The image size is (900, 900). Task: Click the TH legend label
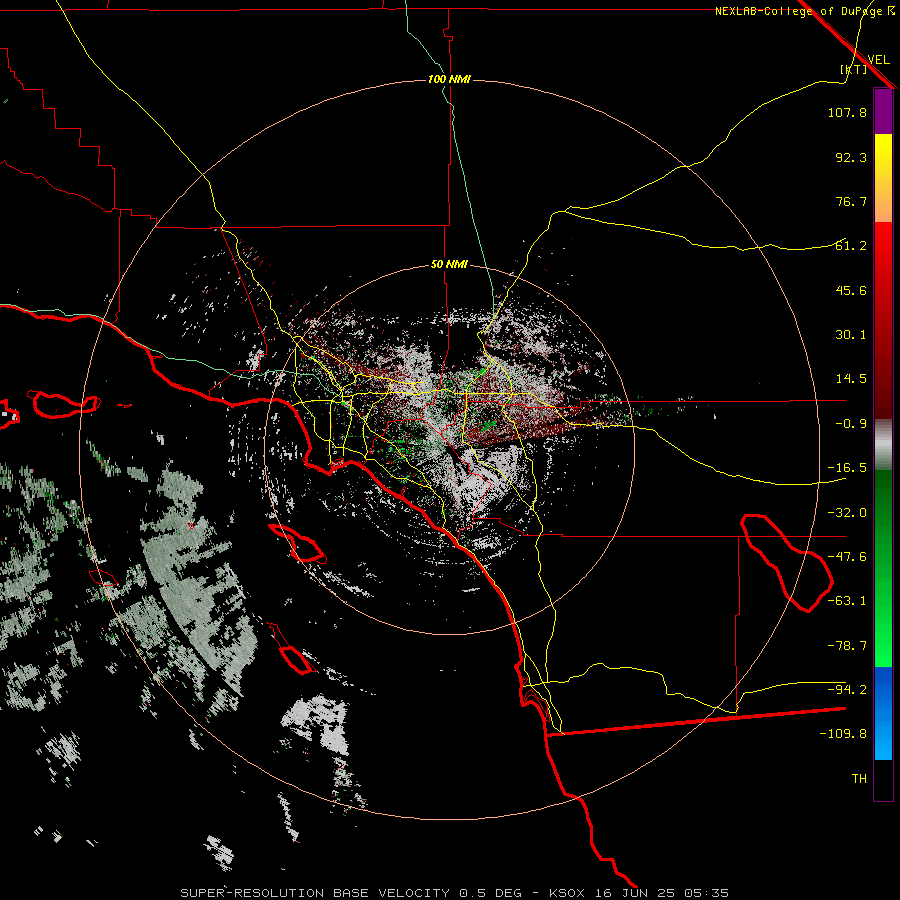[859, 779]
